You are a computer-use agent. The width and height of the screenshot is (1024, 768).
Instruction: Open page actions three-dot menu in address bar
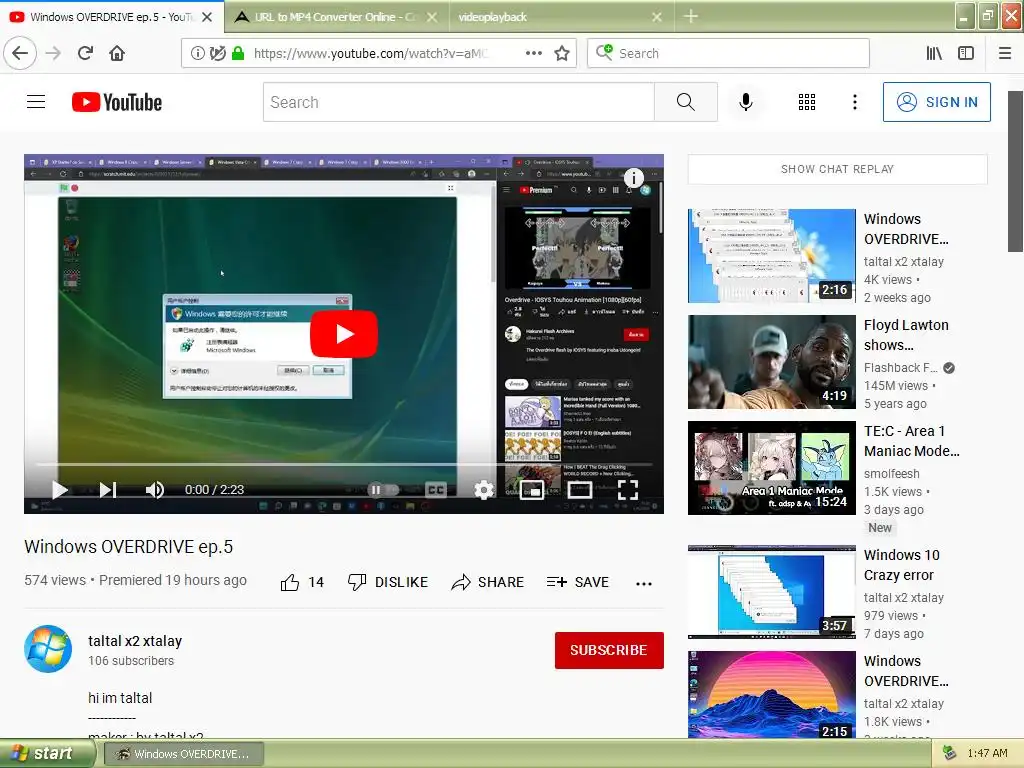[534, 53]
